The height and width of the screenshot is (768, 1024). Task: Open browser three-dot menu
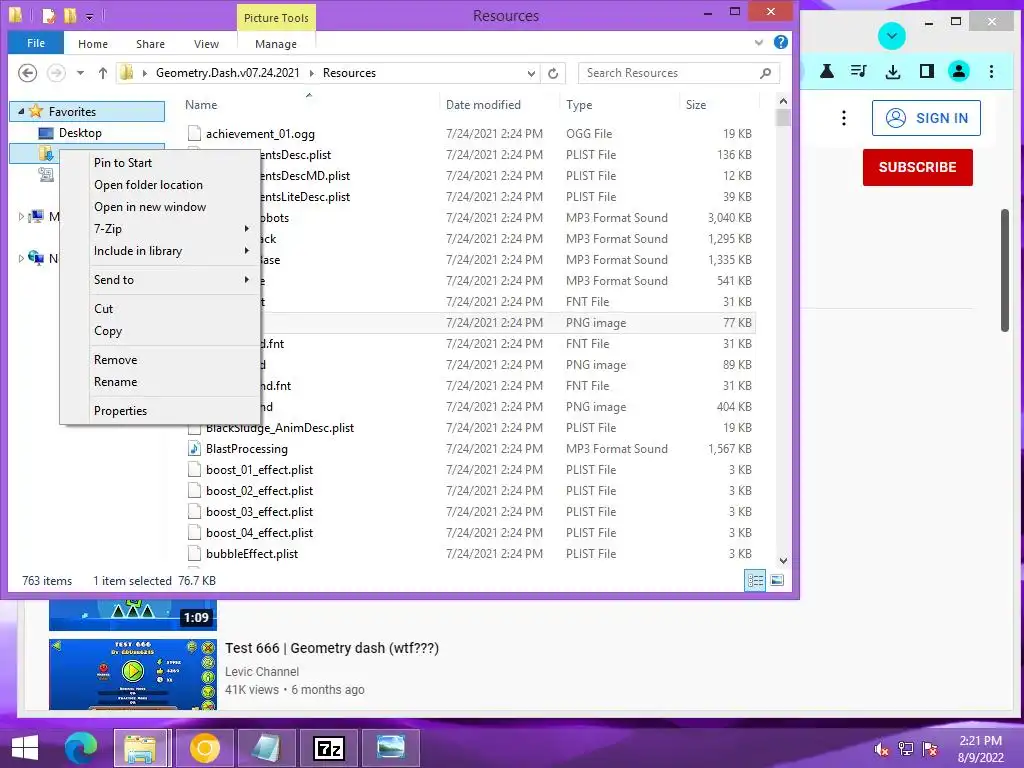(x=991, y=71)
